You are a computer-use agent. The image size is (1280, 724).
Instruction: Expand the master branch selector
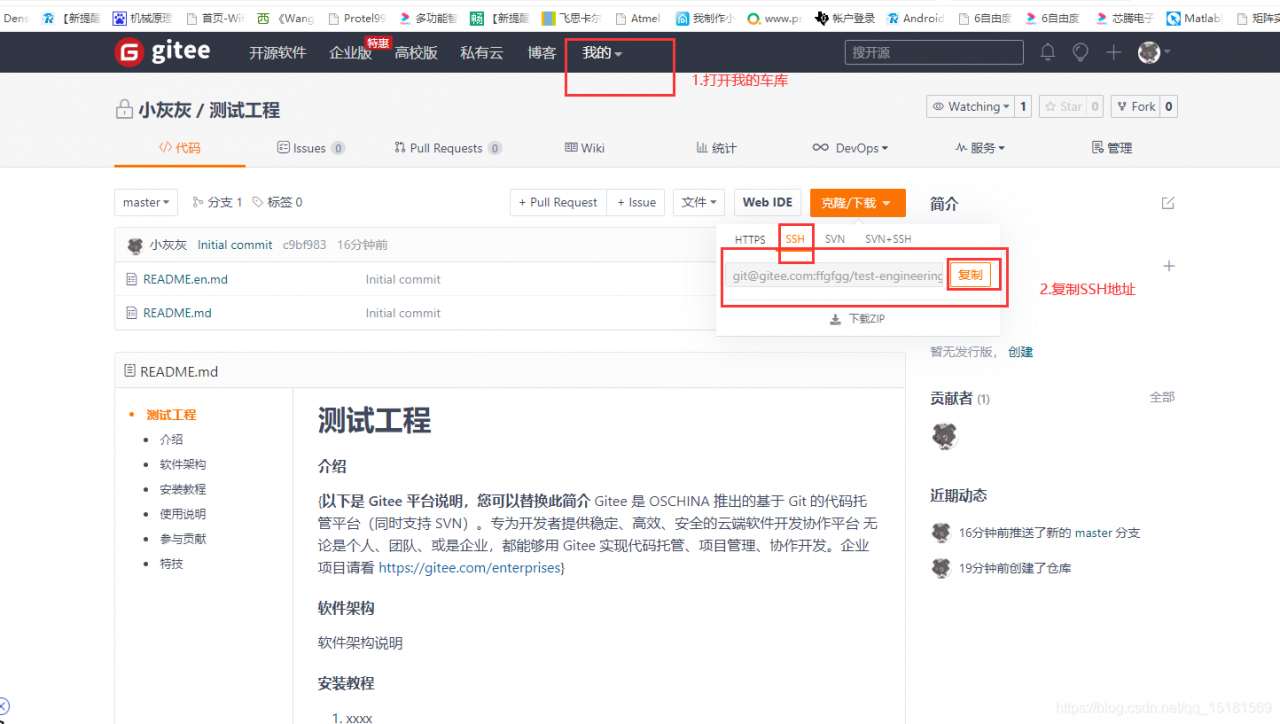coord(146,202)
